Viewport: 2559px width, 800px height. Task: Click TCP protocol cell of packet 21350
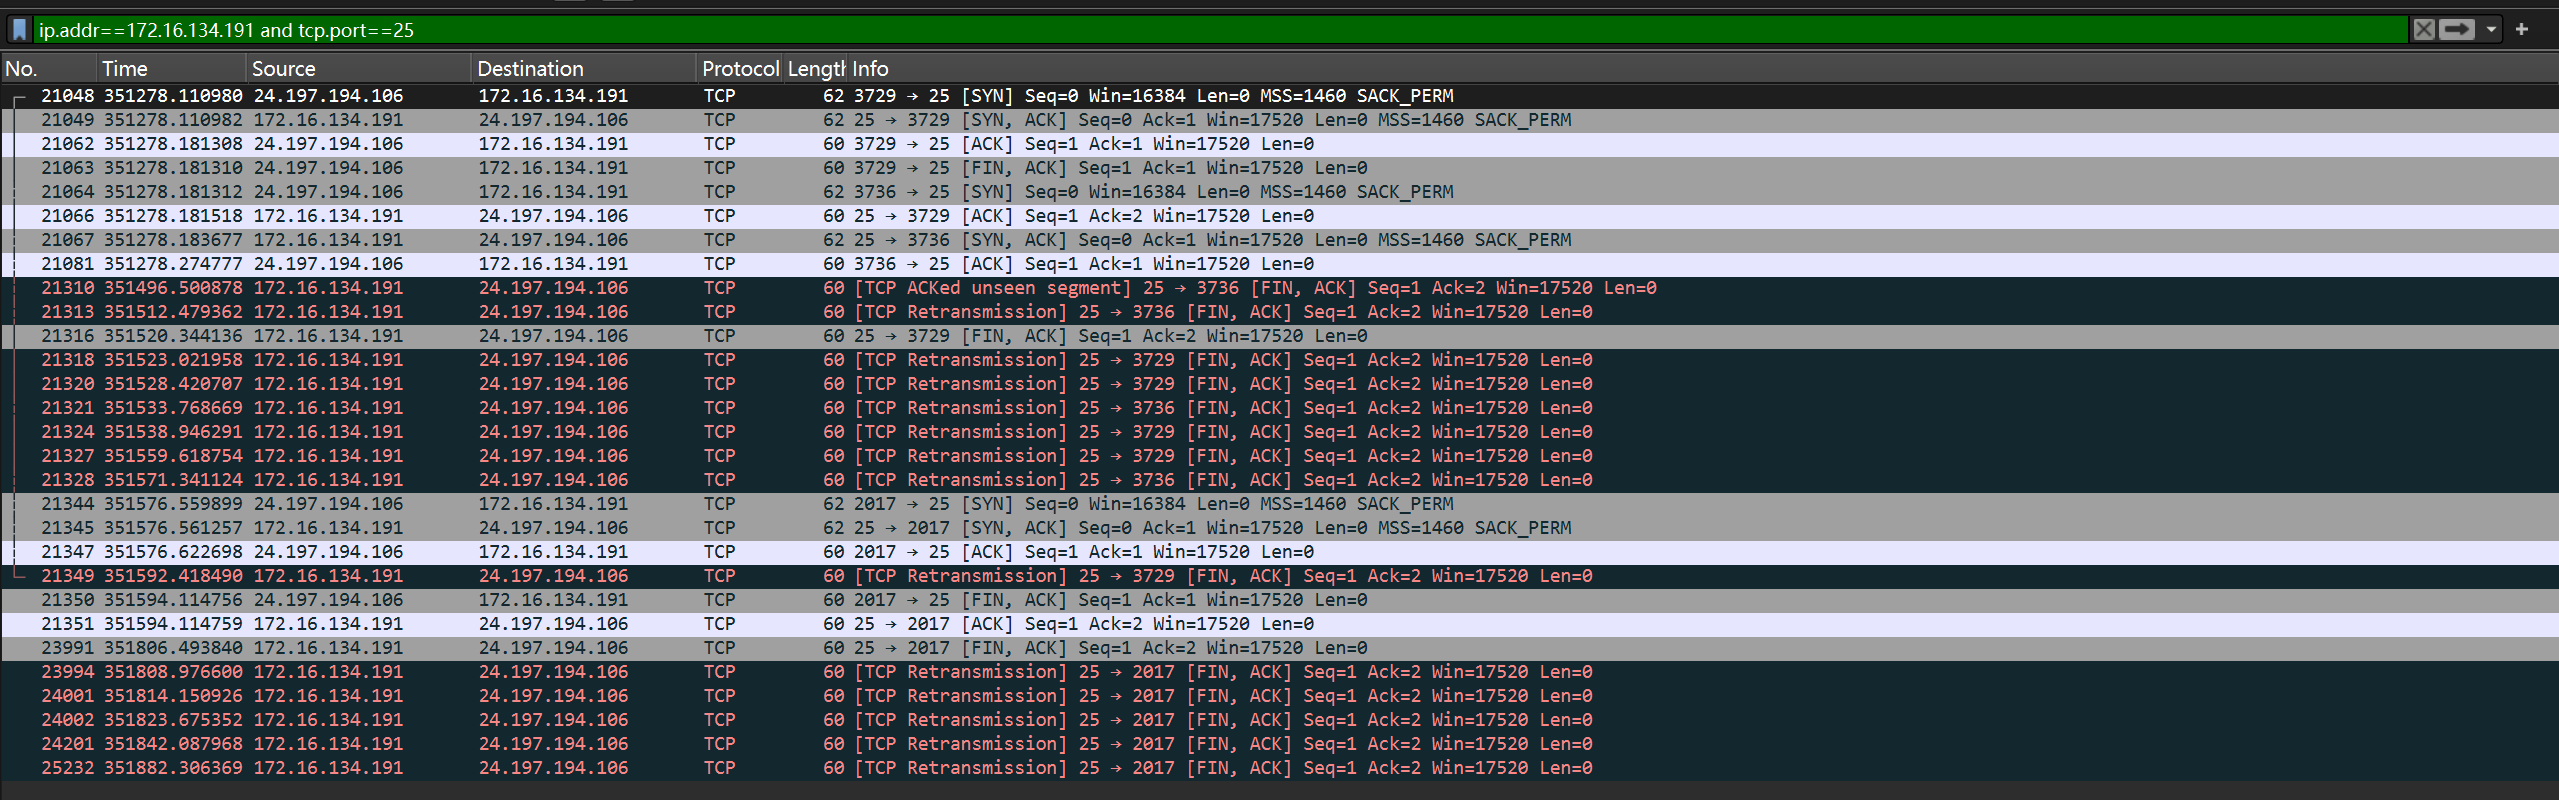(x=719, y=600)
